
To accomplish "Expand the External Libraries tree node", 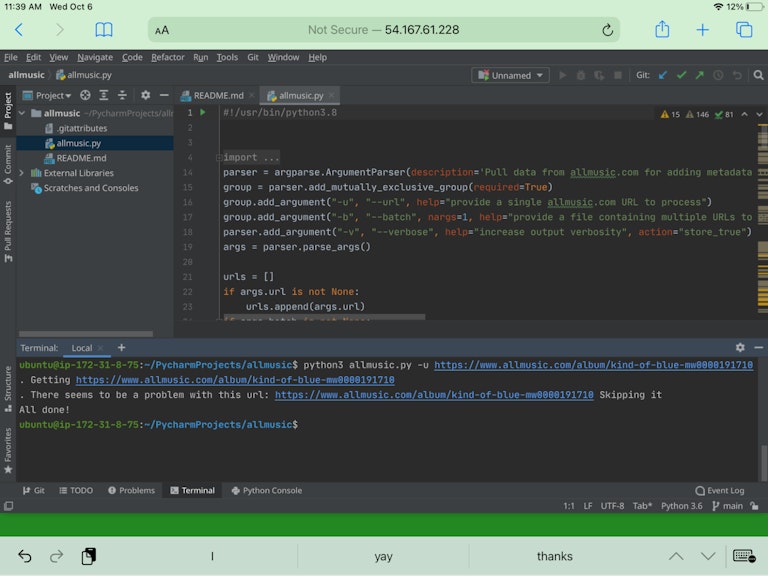I will (23, 173).
